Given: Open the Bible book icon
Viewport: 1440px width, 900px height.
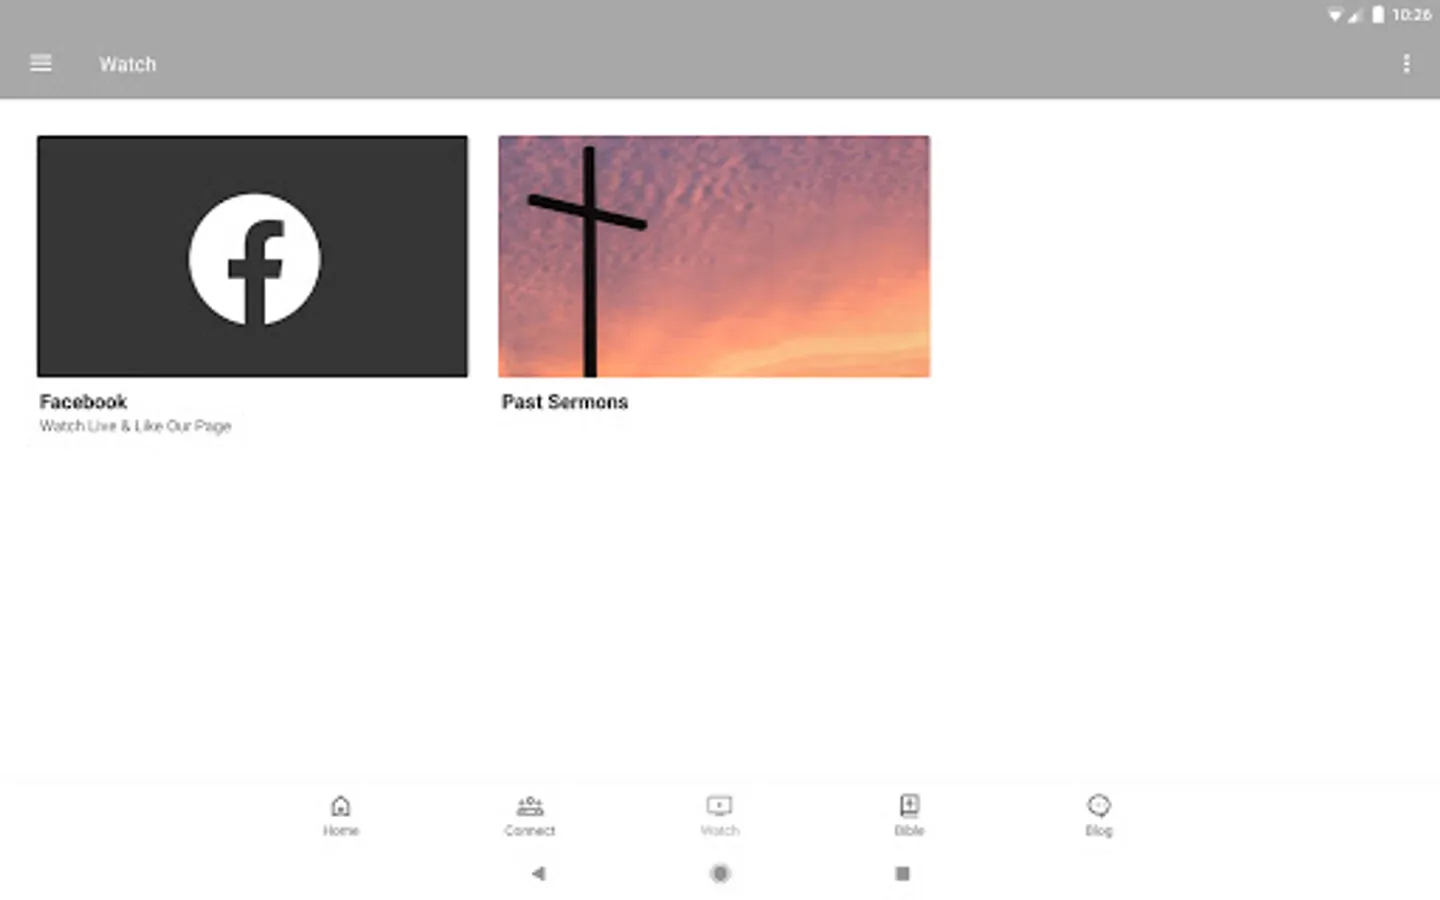Looking at the screenshot, I should click(x=909, y=805).
